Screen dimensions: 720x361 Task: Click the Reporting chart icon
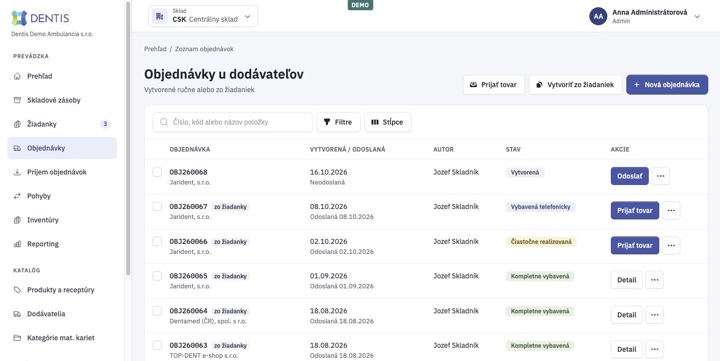(17, 244)
